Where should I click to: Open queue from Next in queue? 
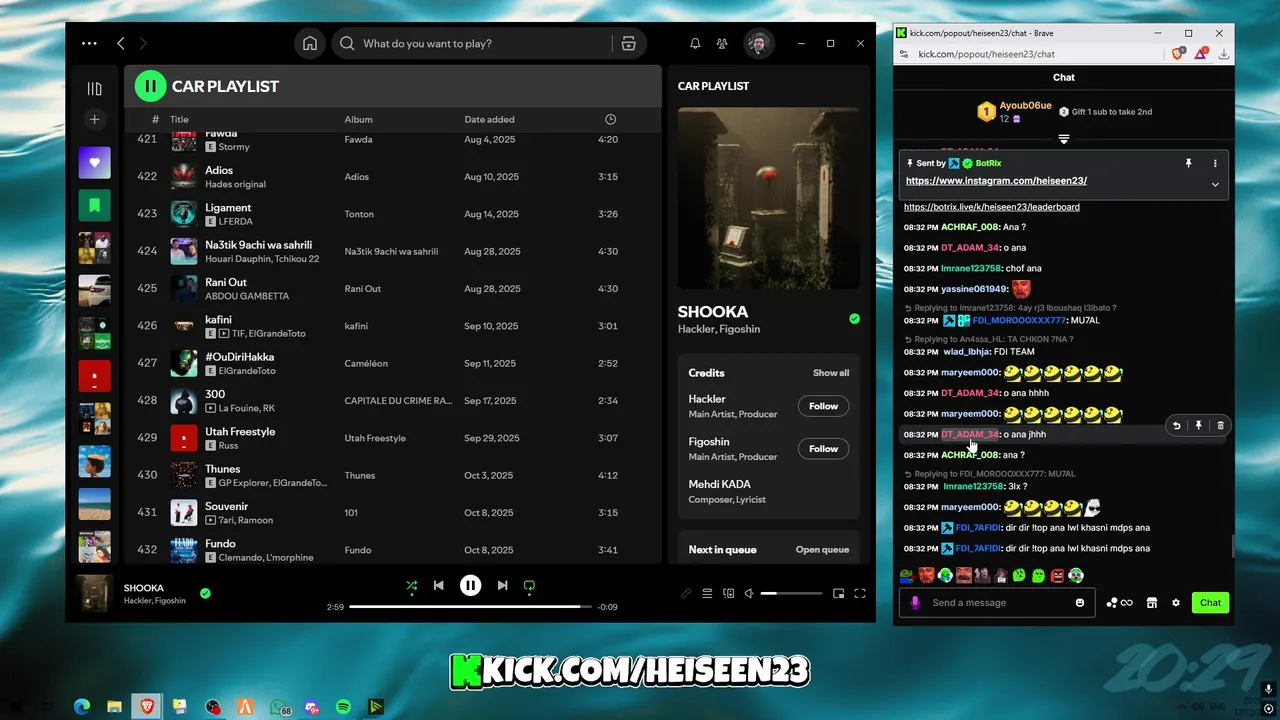(x=822, y=549)
